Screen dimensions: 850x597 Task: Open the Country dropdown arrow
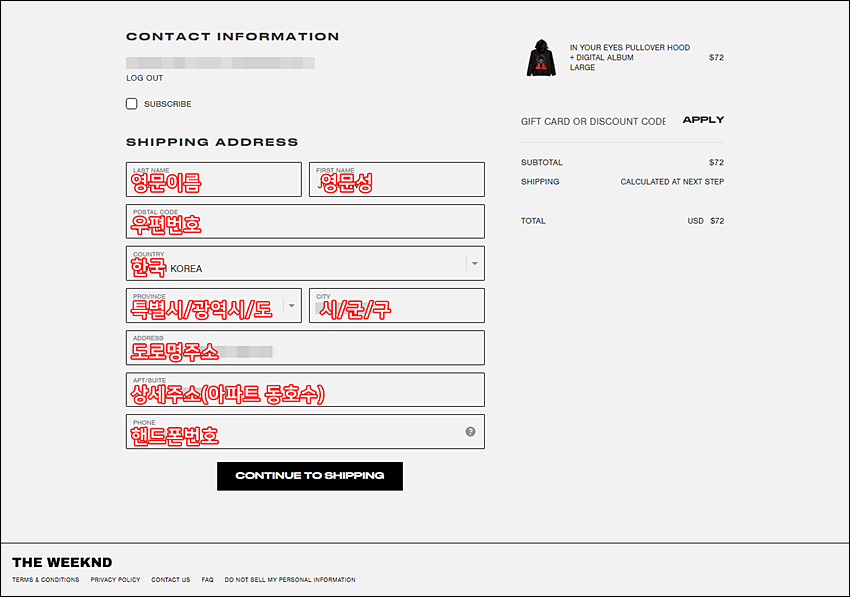[x=474, y=264]
